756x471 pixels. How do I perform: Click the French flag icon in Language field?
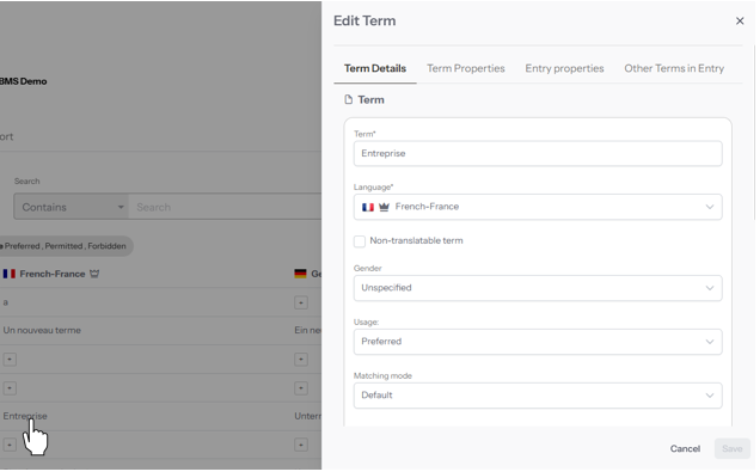click(368, 207)
